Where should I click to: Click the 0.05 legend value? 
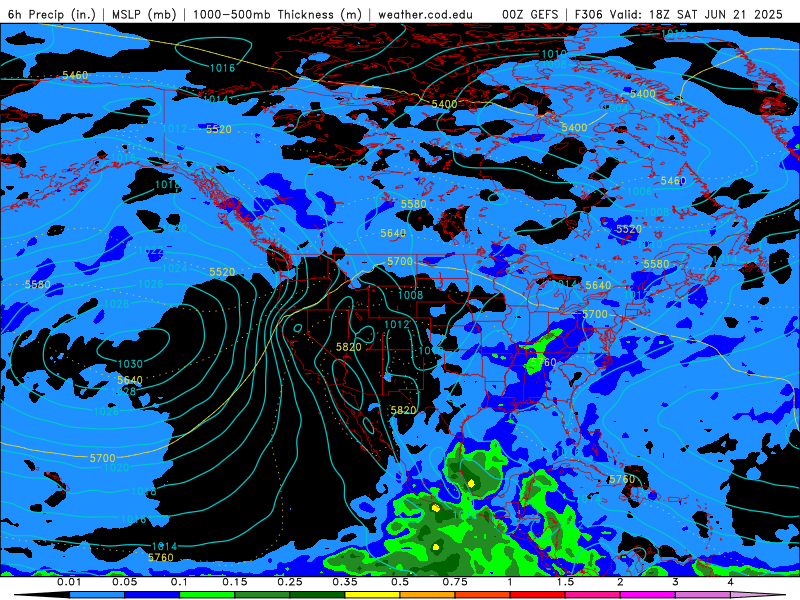124,582
